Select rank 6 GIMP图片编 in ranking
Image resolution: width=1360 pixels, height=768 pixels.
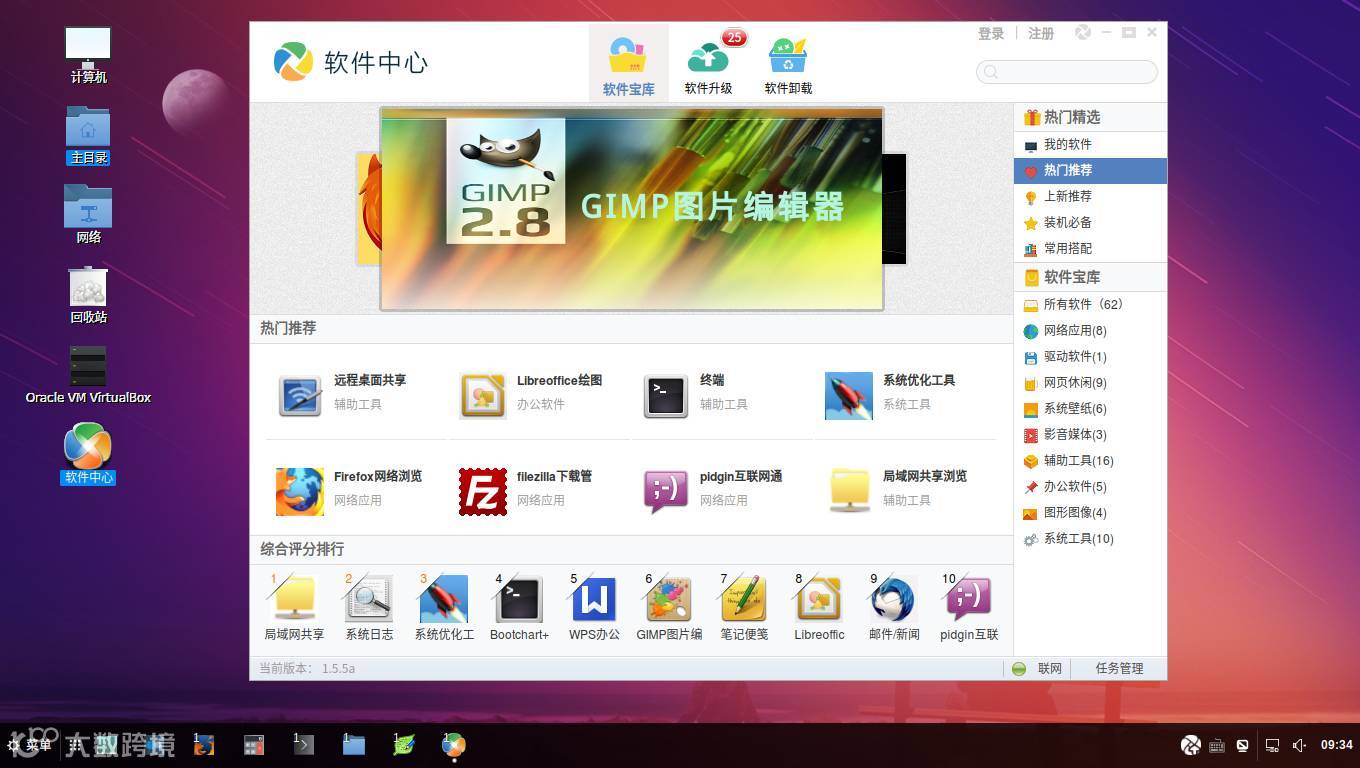click(669, 607)
